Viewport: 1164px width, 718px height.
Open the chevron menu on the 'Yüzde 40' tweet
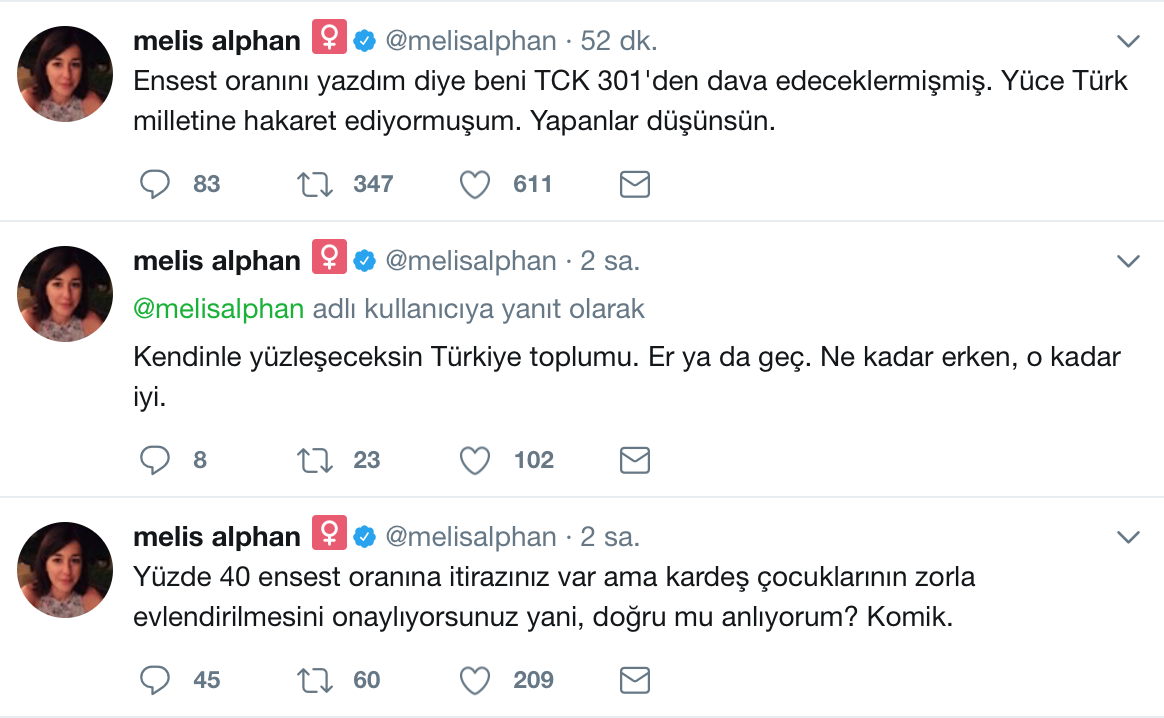click(1128, 537)
